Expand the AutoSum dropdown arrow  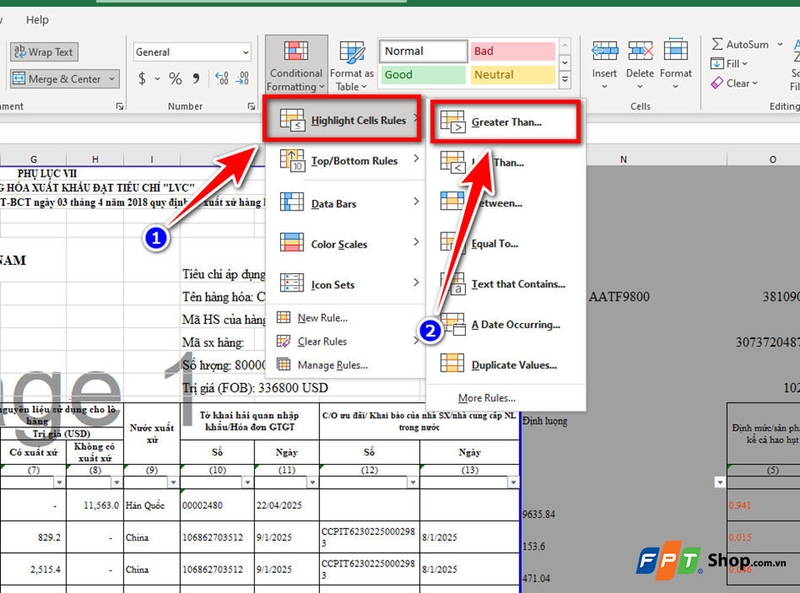point(780,44)
